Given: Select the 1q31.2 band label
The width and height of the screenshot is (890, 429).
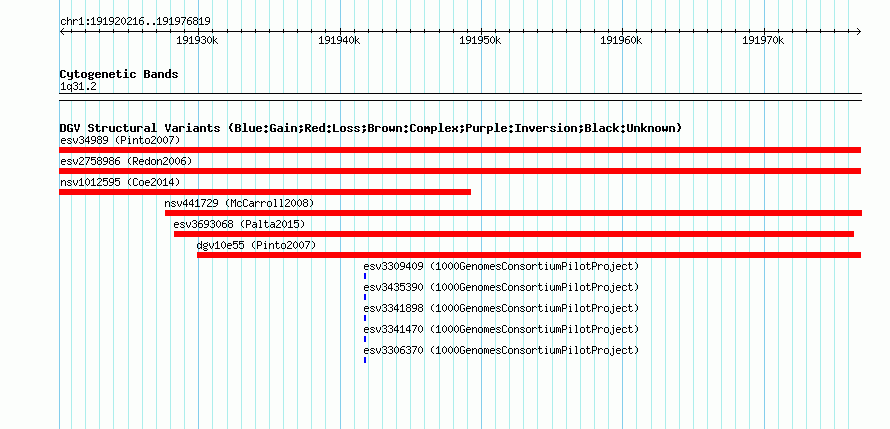Looking at the screenshot, I should pos(78,86).
